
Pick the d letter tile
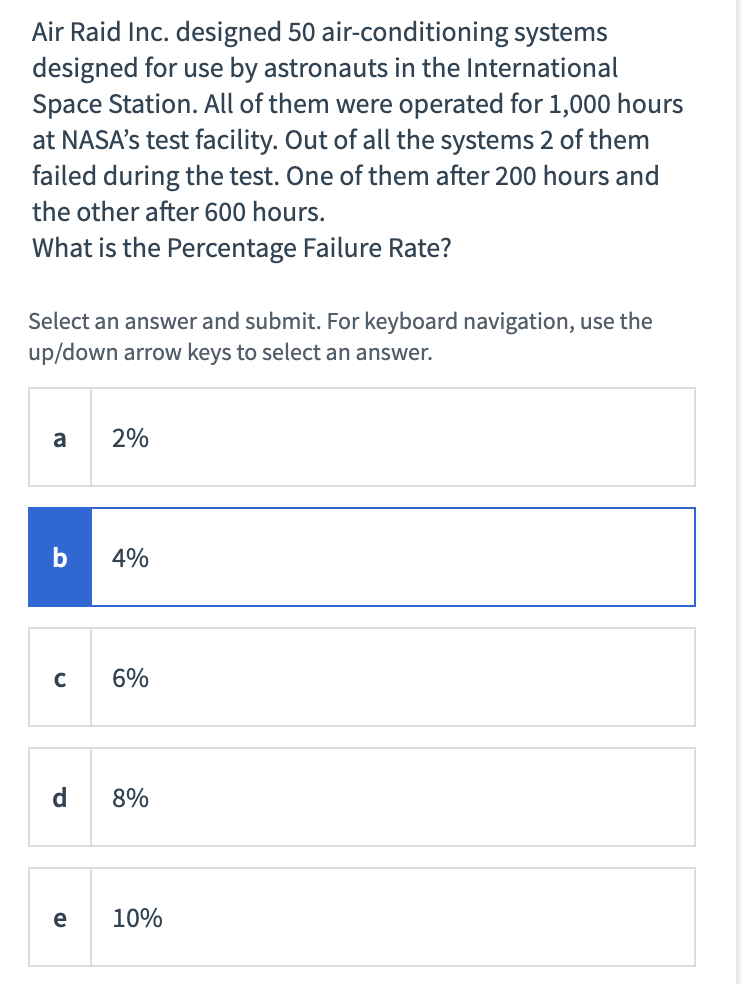coord(60,797)
